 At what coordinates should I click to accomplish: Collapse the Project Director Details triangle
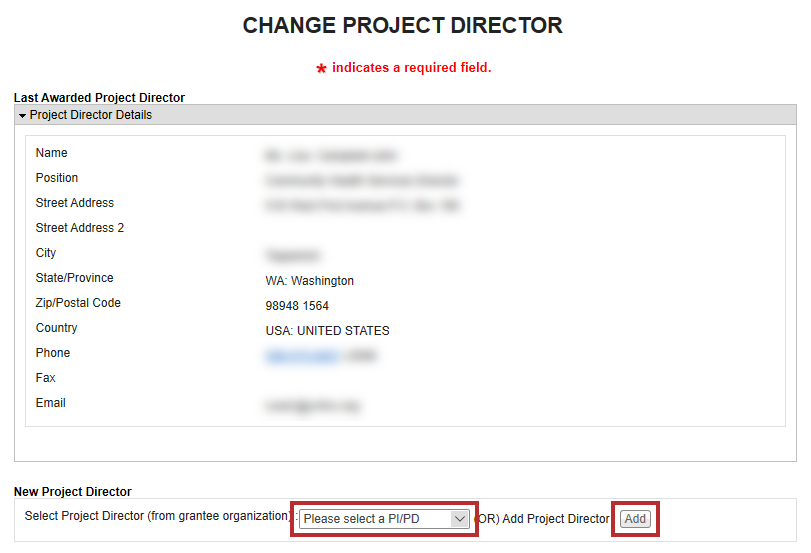click(22, 116)
